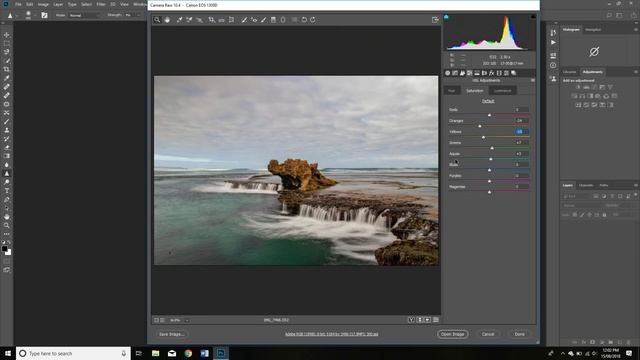
Task: Open Photoshop Image menu
Action: click(x=43, y=4)
